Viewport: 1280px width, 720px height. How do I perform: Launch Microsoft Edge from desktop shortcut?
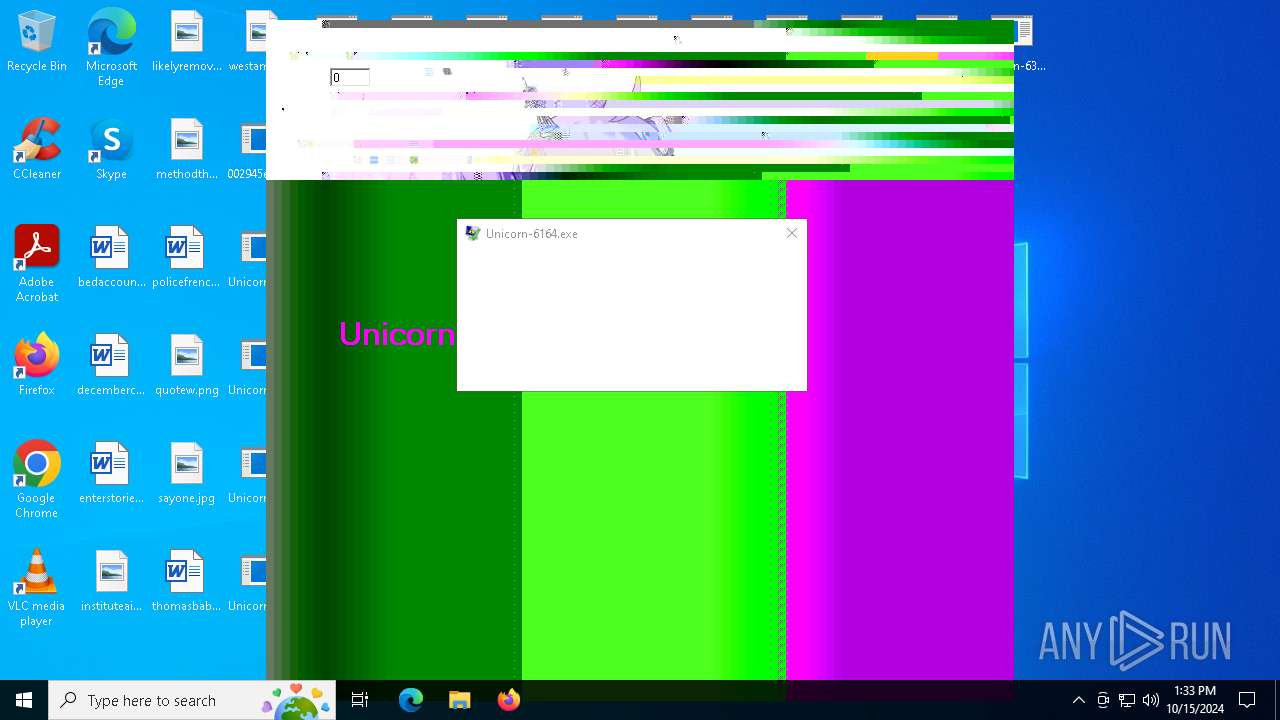click(111, 48)
